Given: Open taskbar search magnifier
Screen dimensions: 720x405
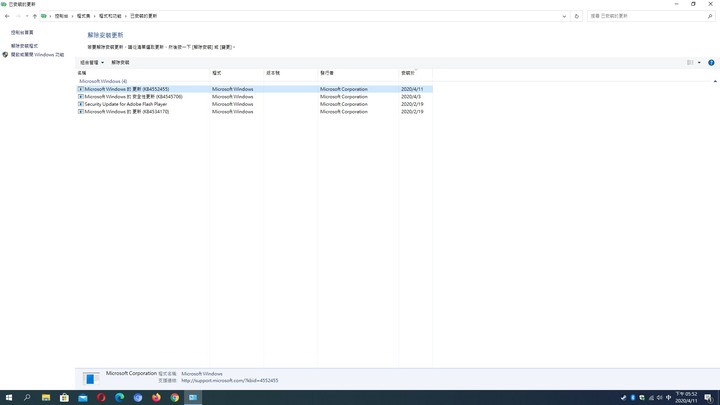Looking at the screenshot, I should [x=27, y=398].
